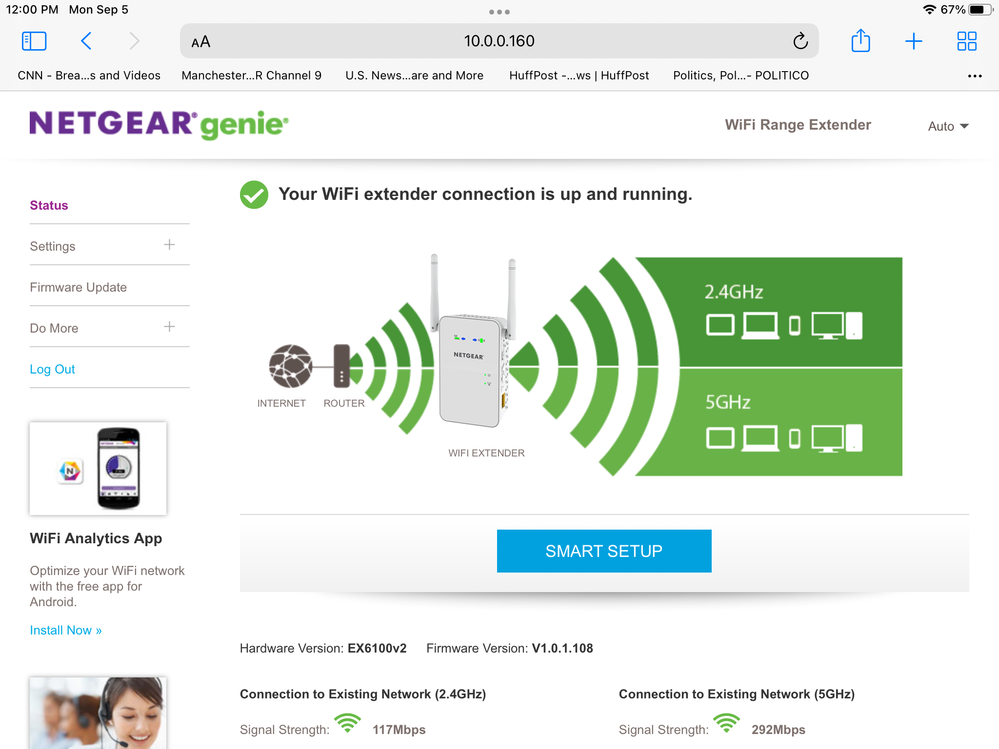Tap the AA reader options icon
Image resolution: width=999 pixels, height=749 pixels.
pos(201,42)
